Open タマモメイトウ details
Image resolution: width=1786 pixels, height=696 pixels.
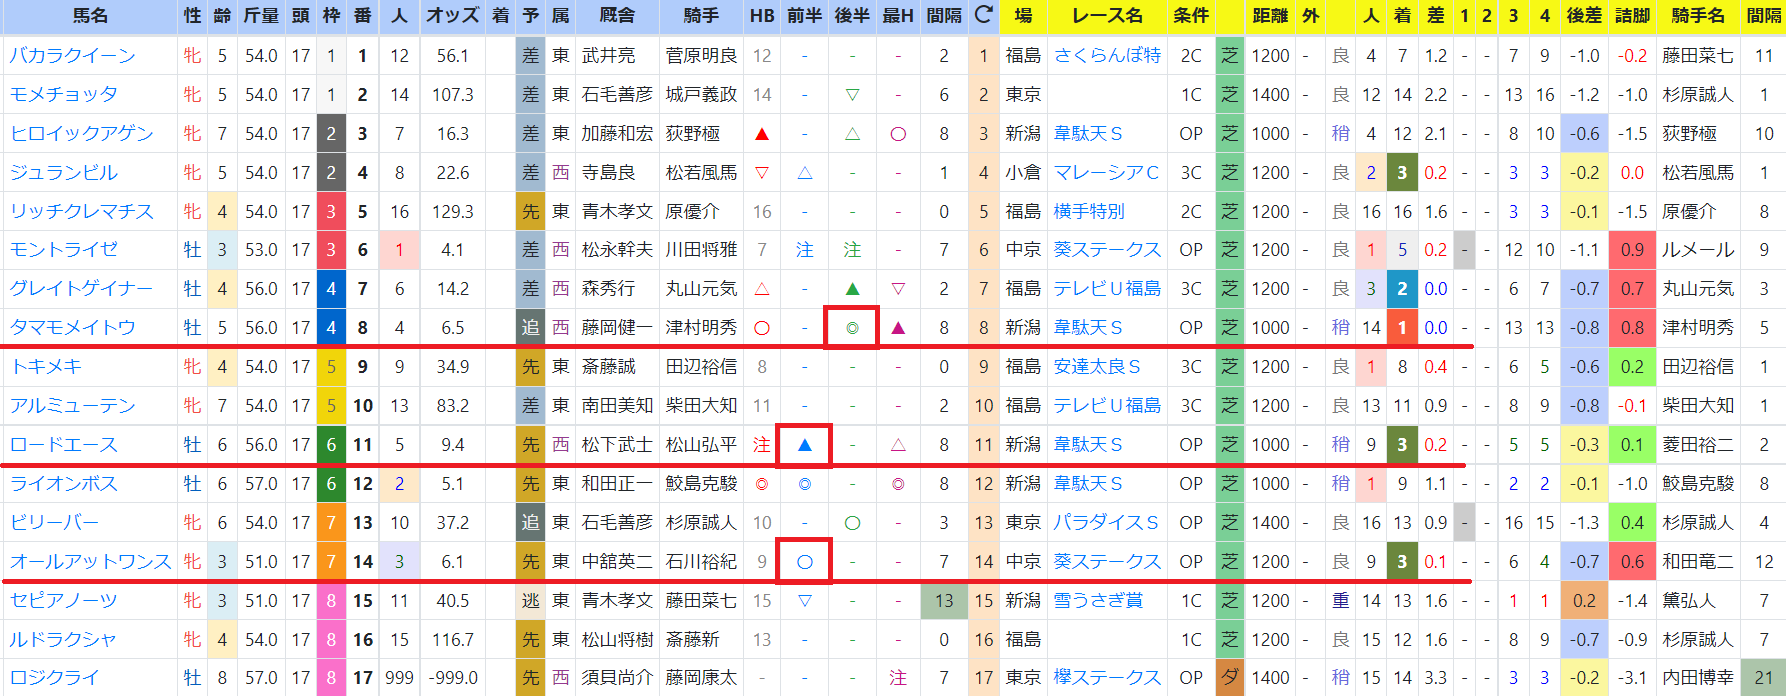pyautogui.click(x=72, y=328)
